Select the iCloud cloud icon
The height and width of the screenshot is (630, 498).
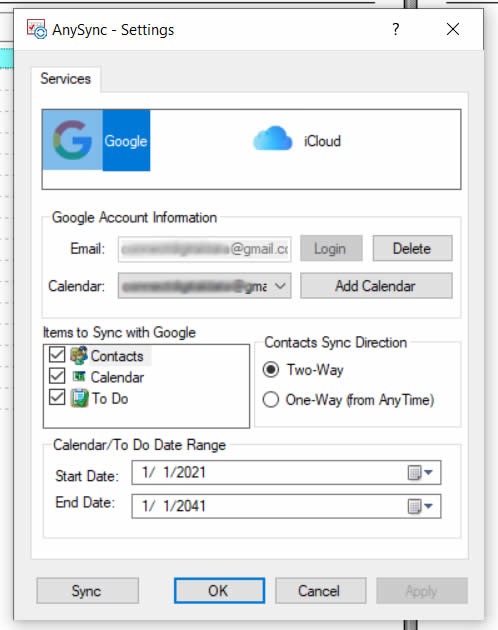point(273,138)
